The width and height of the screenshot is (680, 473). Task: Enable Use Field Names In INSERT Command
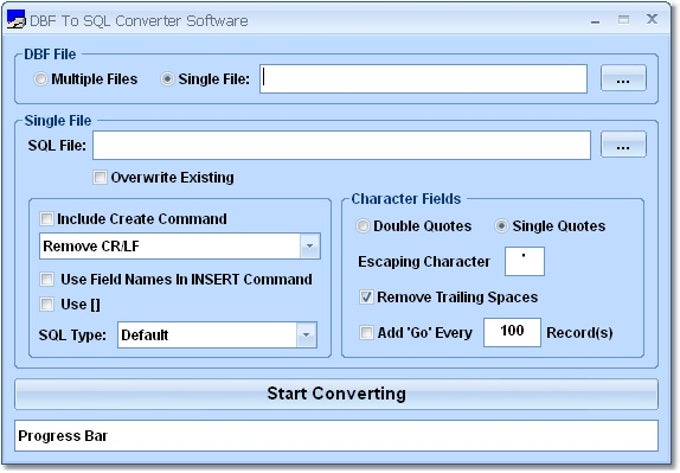47,280
